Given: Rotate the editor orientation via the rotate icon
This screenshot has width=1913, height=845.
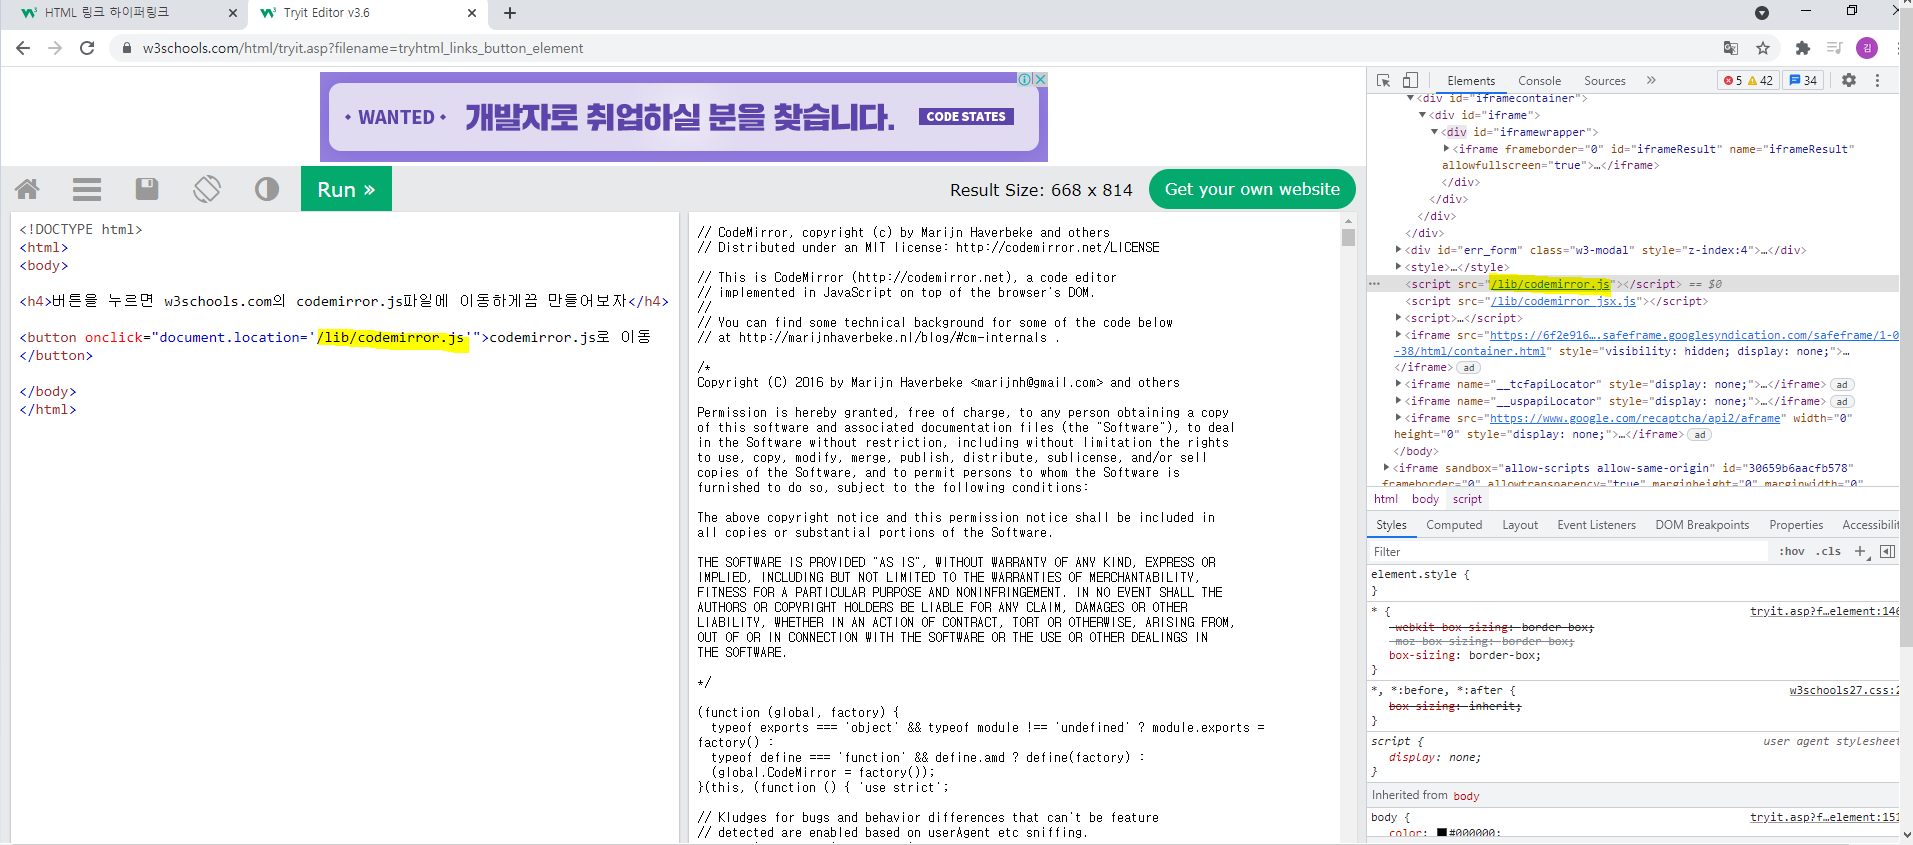Looking at the screenshot, I should click(x=207, y=189).
